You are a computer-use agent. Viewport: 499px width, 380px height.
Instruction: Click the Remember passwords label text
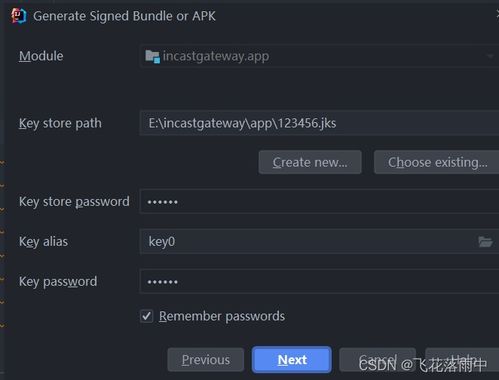point(222,316)
